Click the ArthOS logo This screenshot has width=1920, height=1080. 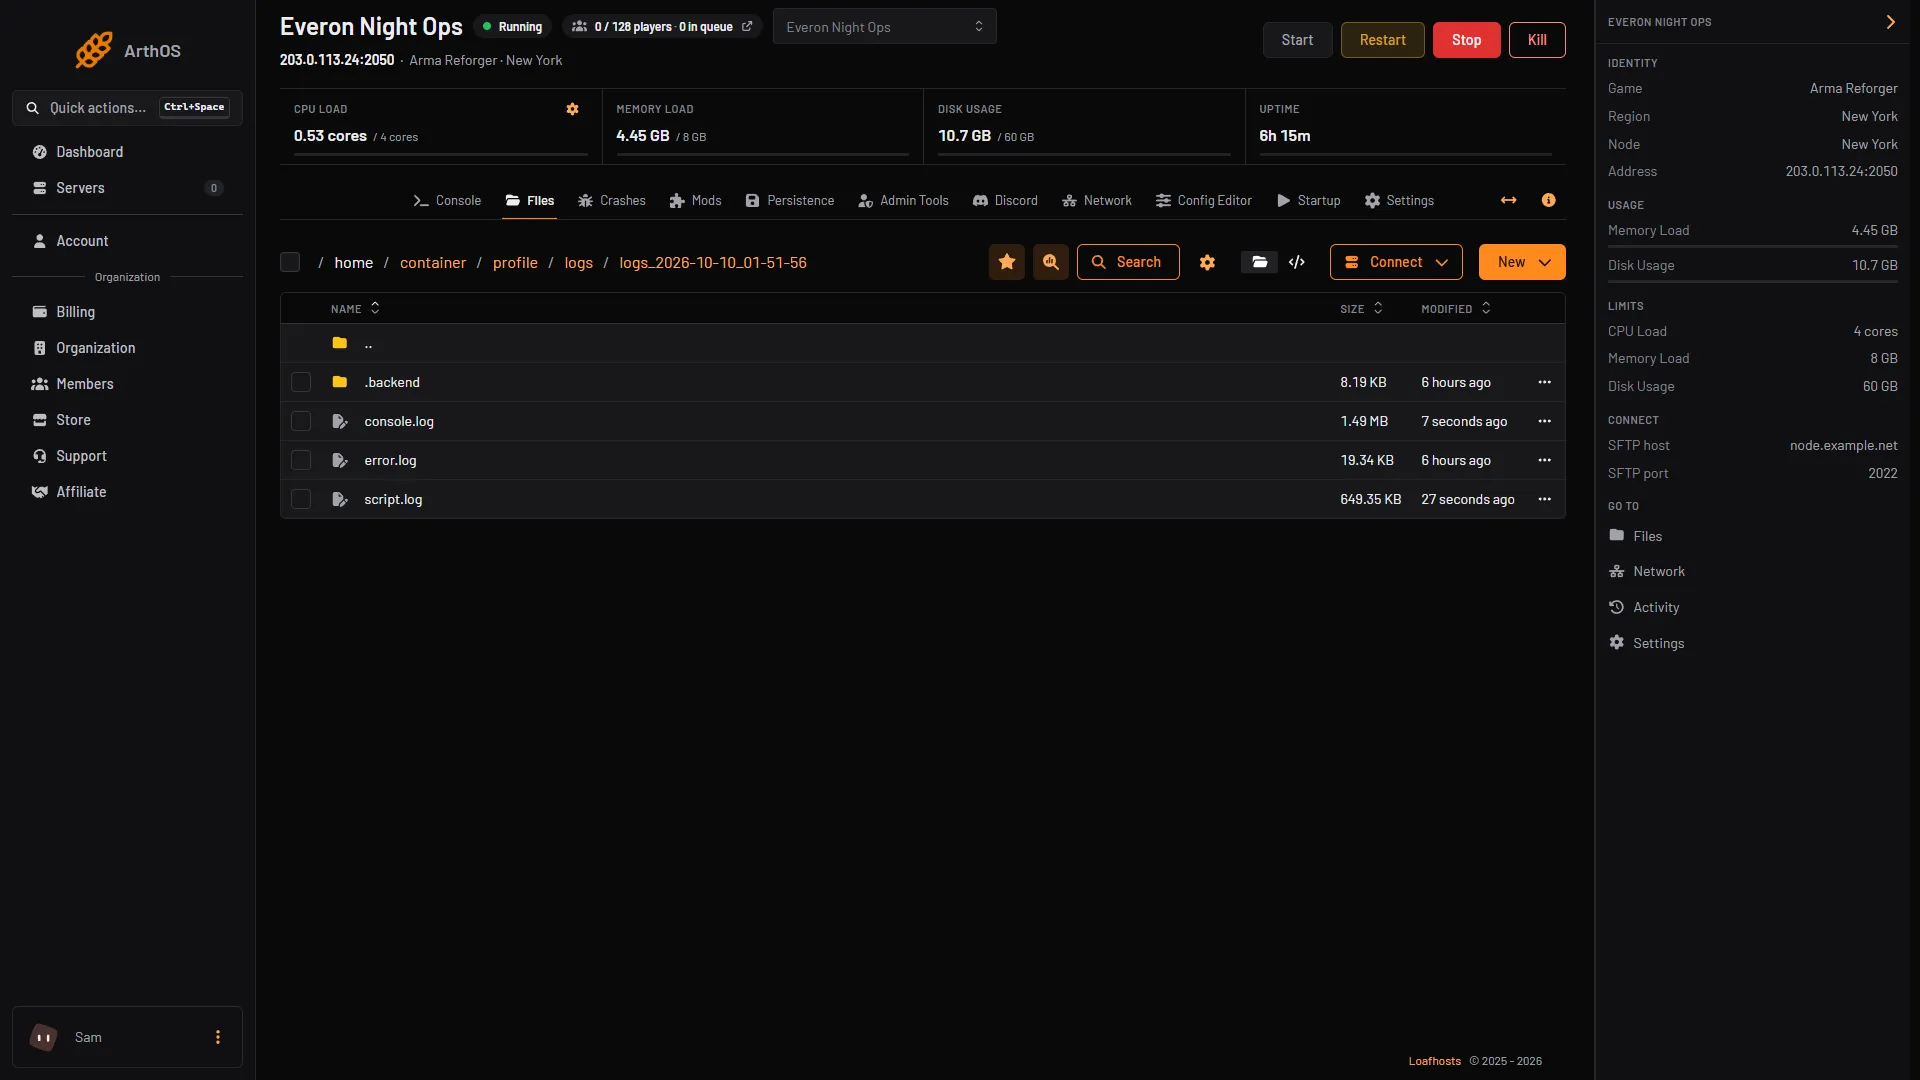128,50
